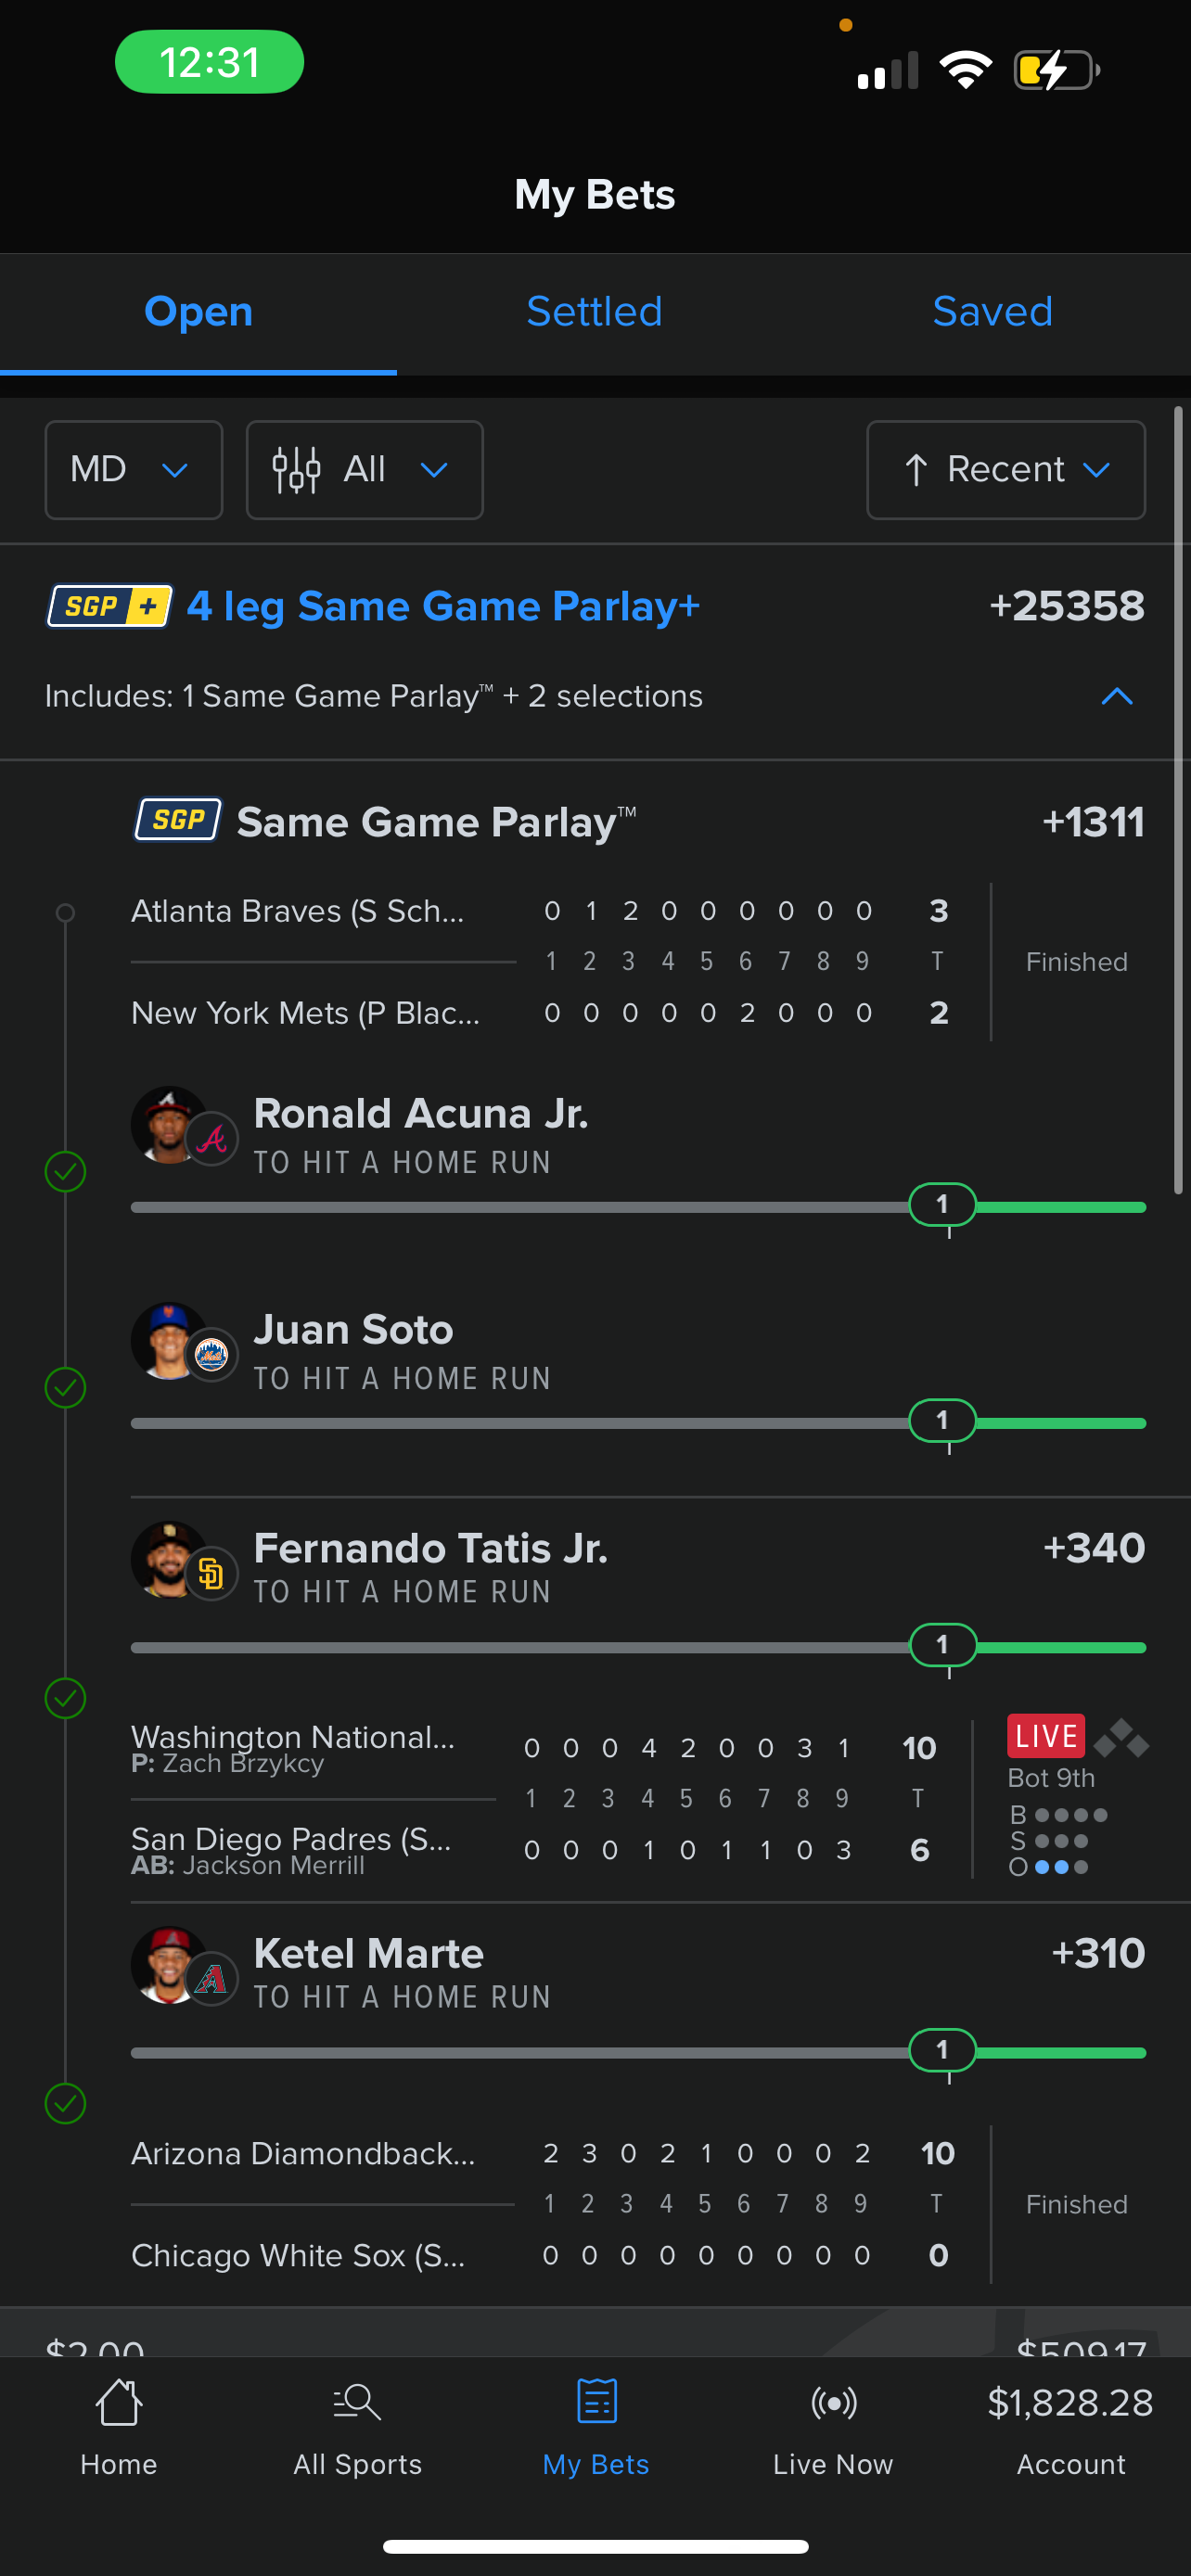Open the All filter dropdown
This screenshot has width=1191, height=2576.
[364, 470]
